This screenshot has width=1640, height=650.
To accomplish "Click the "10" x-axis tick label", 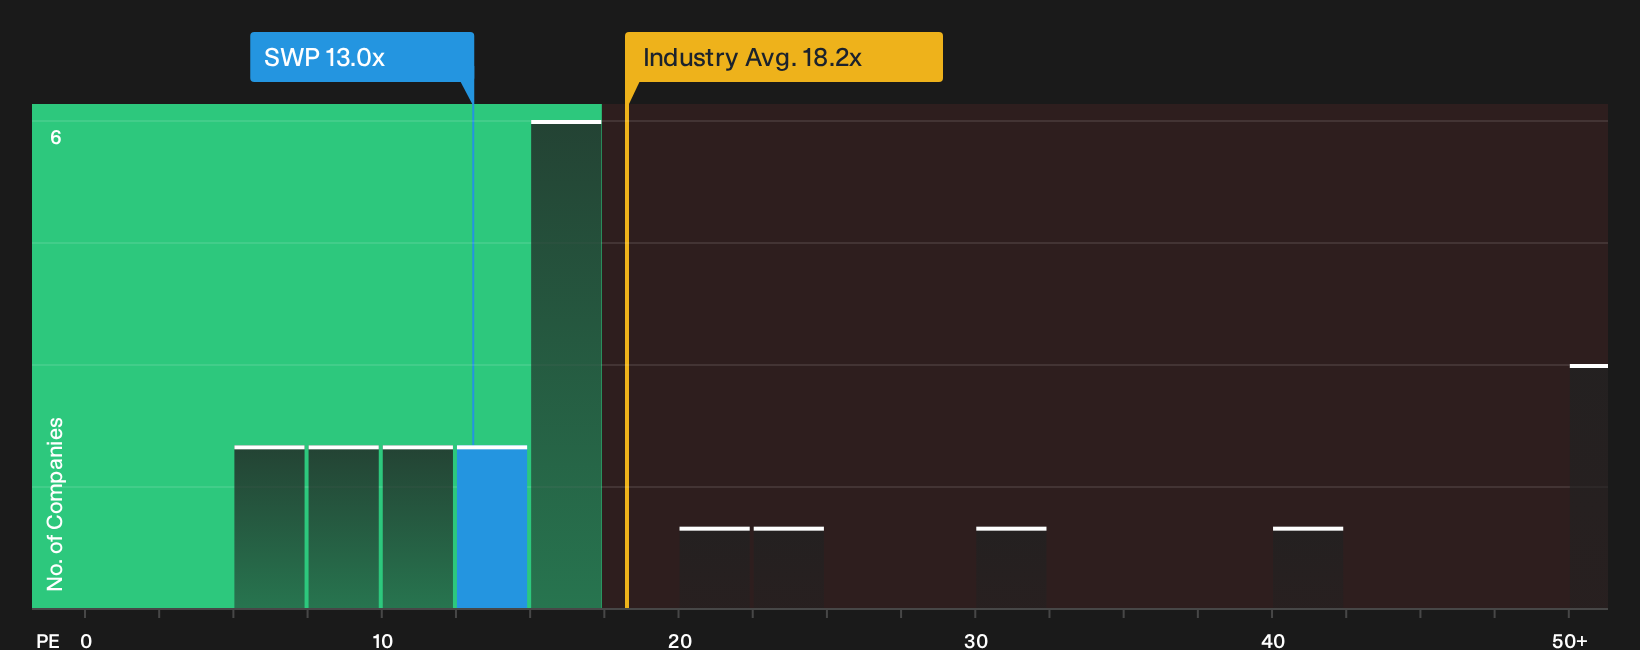I will (x=383, y=641).
